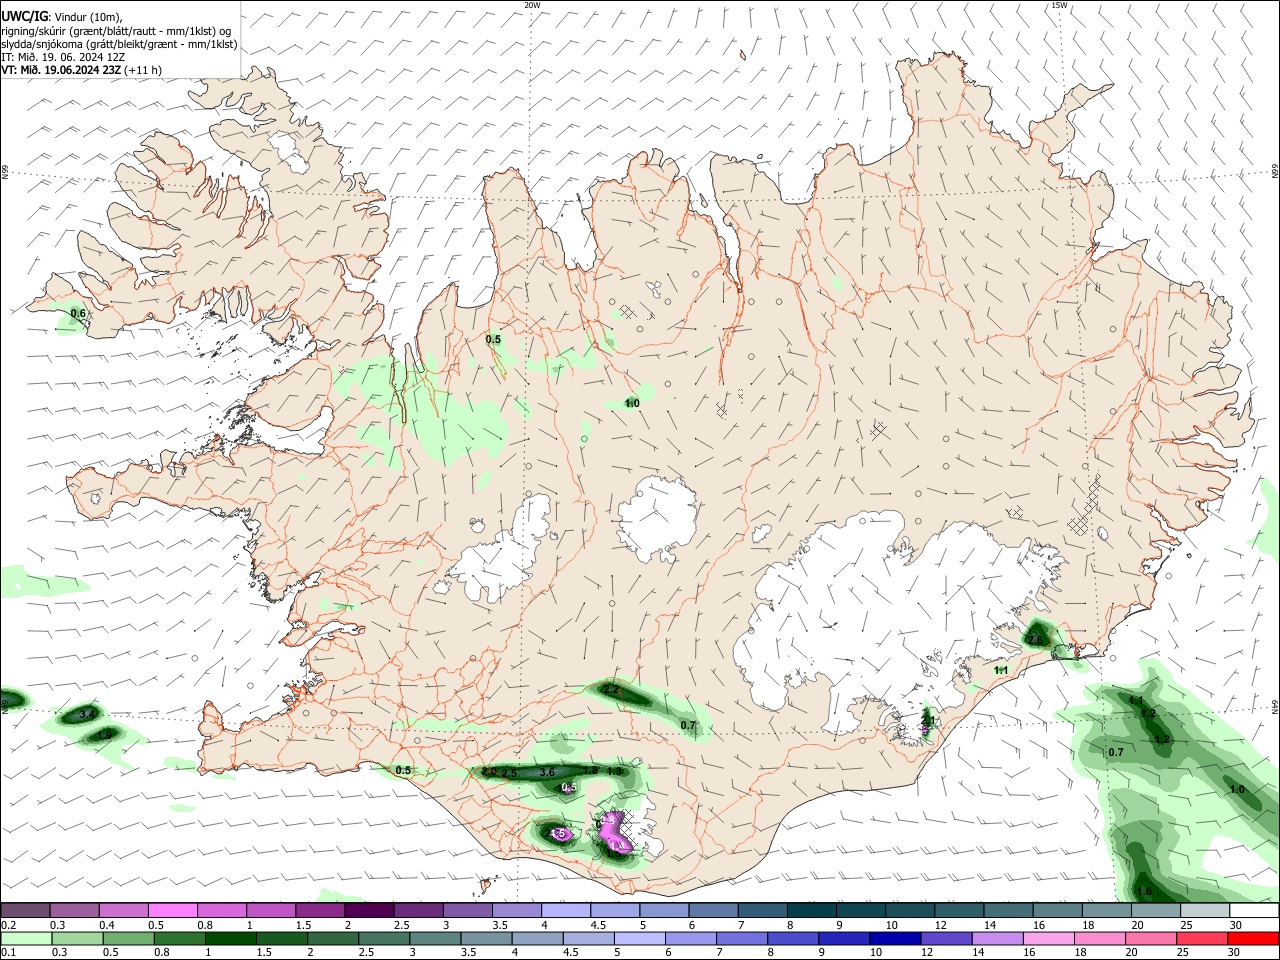Click the '4.1' precipitation value over the sea

point(1136,700)
